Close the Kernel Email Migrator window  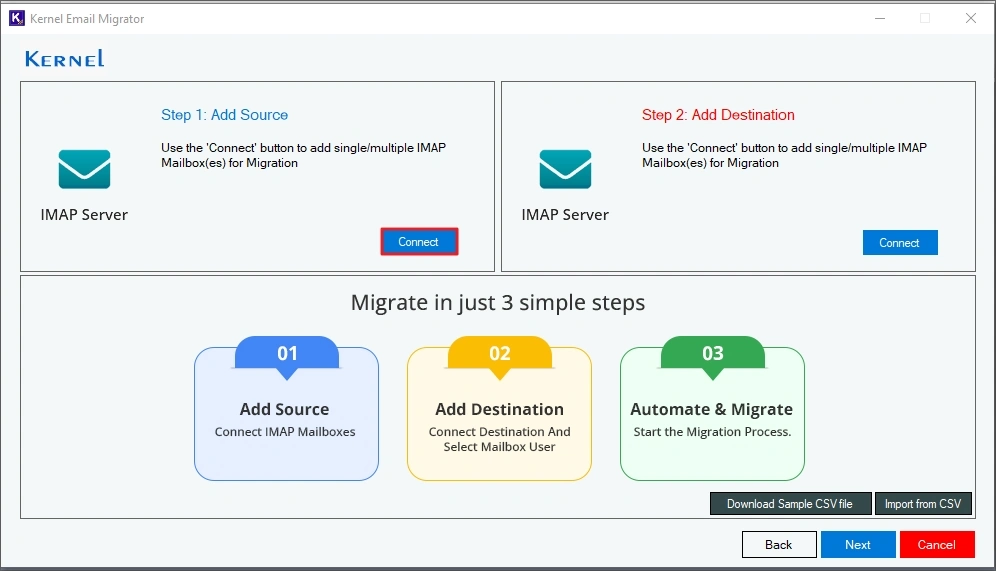[x=971, y=18]
